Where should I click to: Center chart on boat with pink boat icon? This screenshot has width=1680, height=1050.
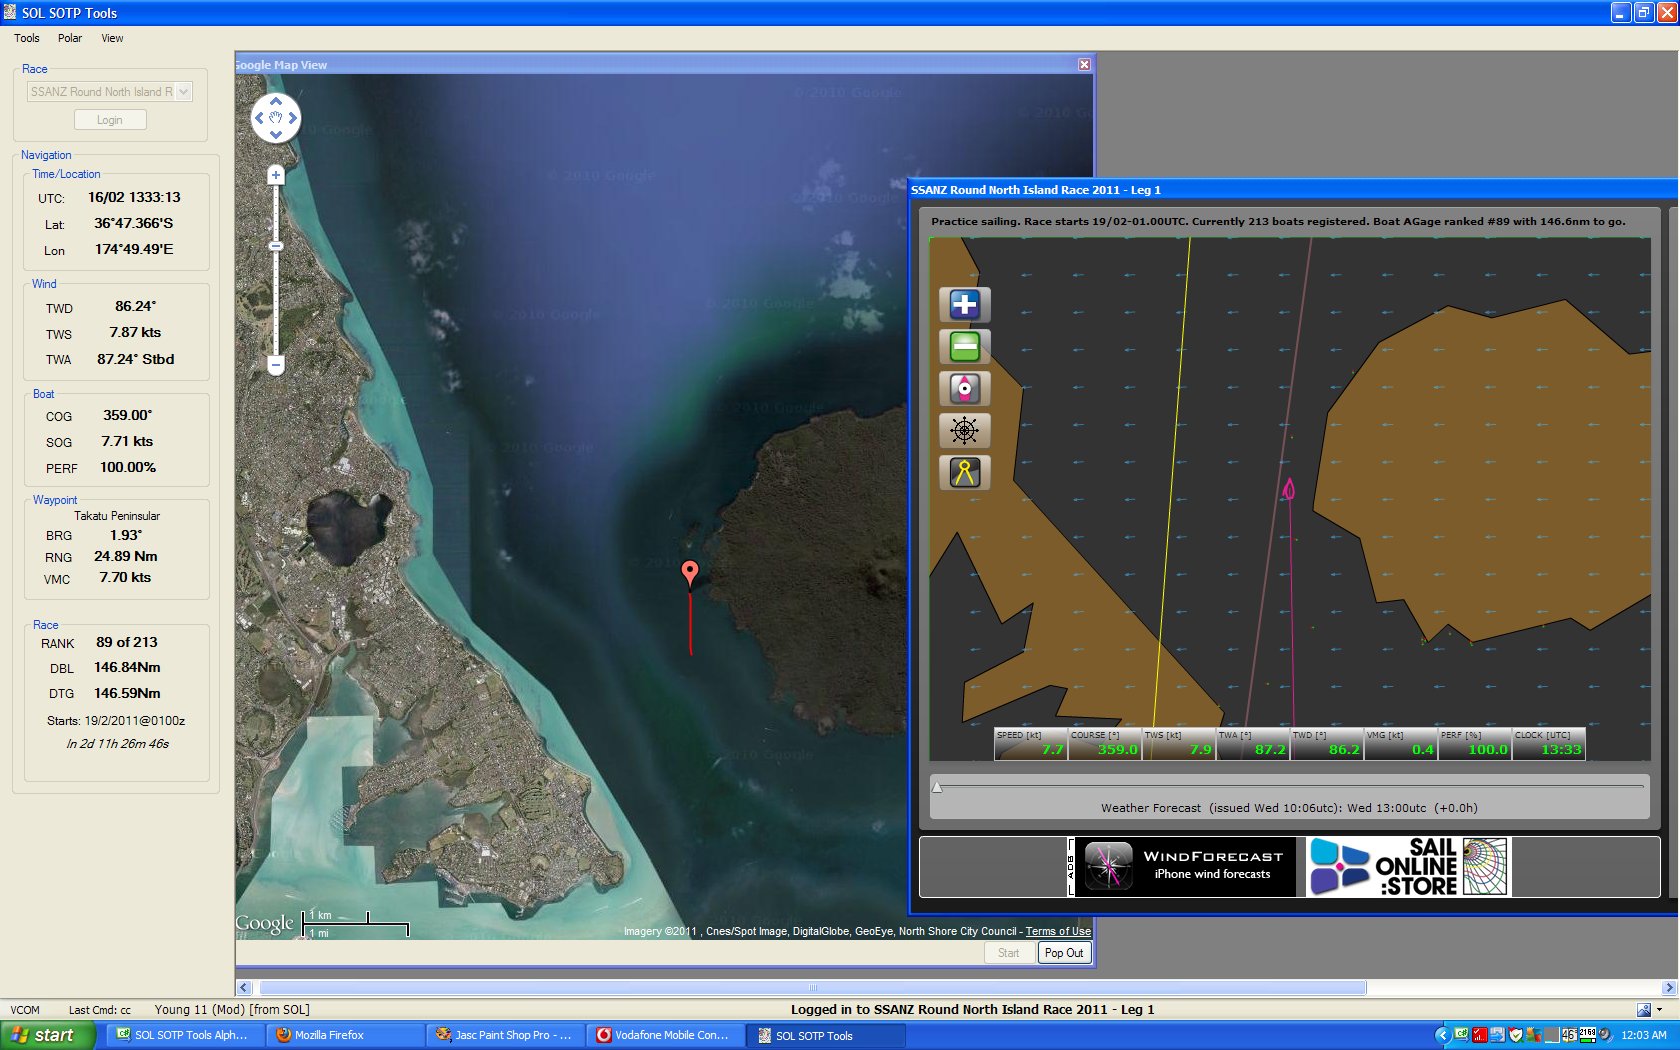pyautogui.click(x=964, y=389)
